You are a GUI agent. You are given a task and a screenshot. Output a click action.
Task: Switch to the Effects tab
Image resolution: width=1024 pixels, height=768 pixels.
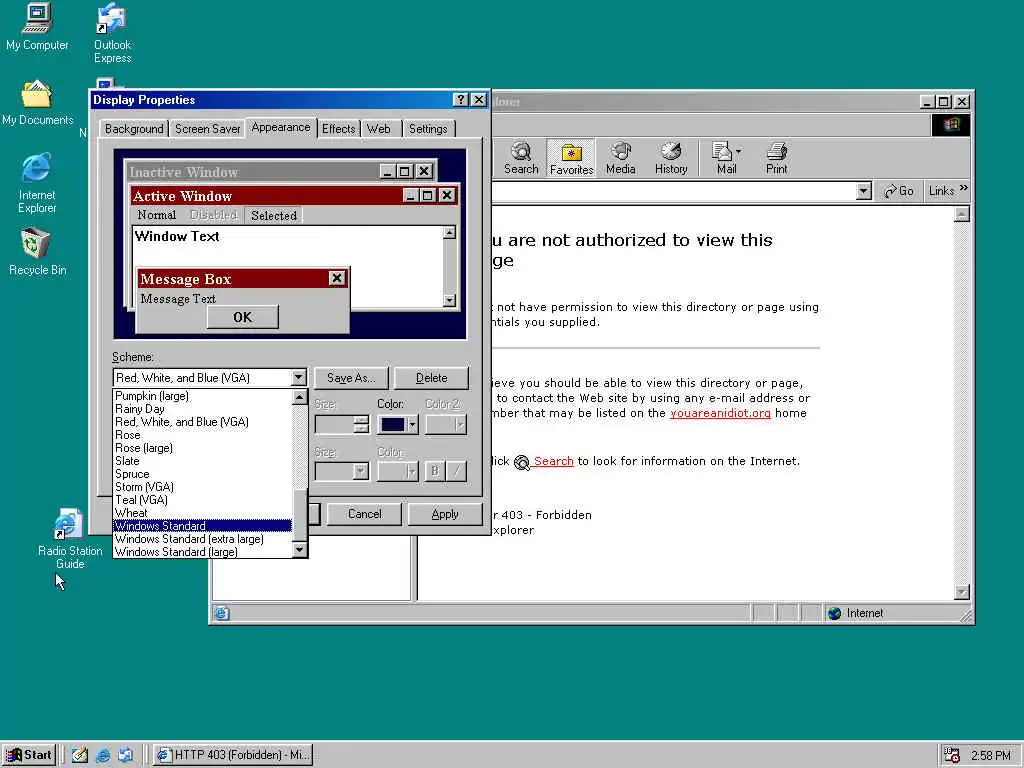point(338,129)
